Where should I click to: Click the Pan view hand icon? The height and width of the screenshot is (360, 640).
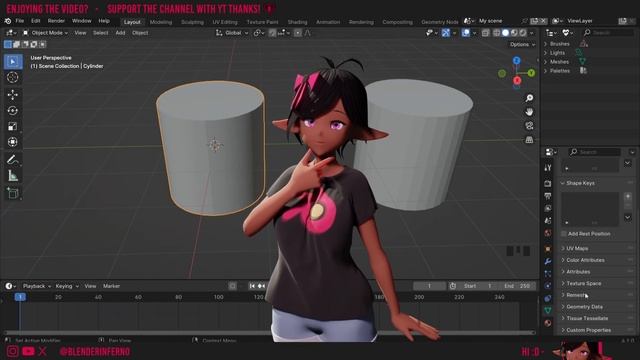pos(529,112)
